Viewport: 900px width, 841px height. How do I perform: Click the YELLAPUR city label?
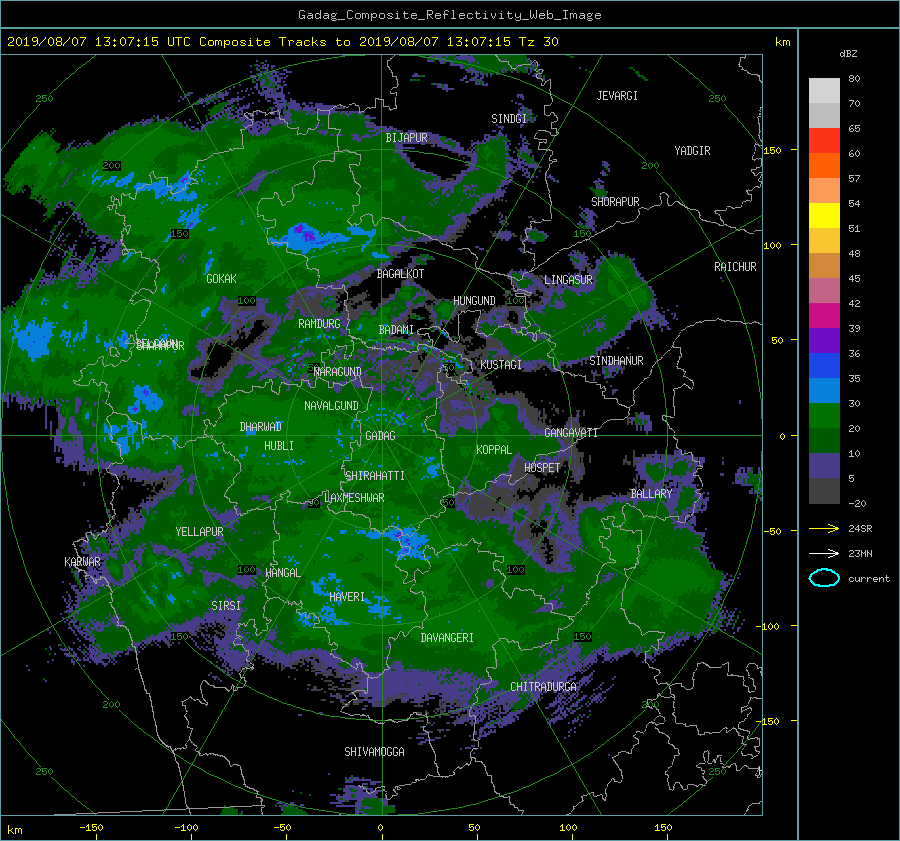click(x=199, y=532)
